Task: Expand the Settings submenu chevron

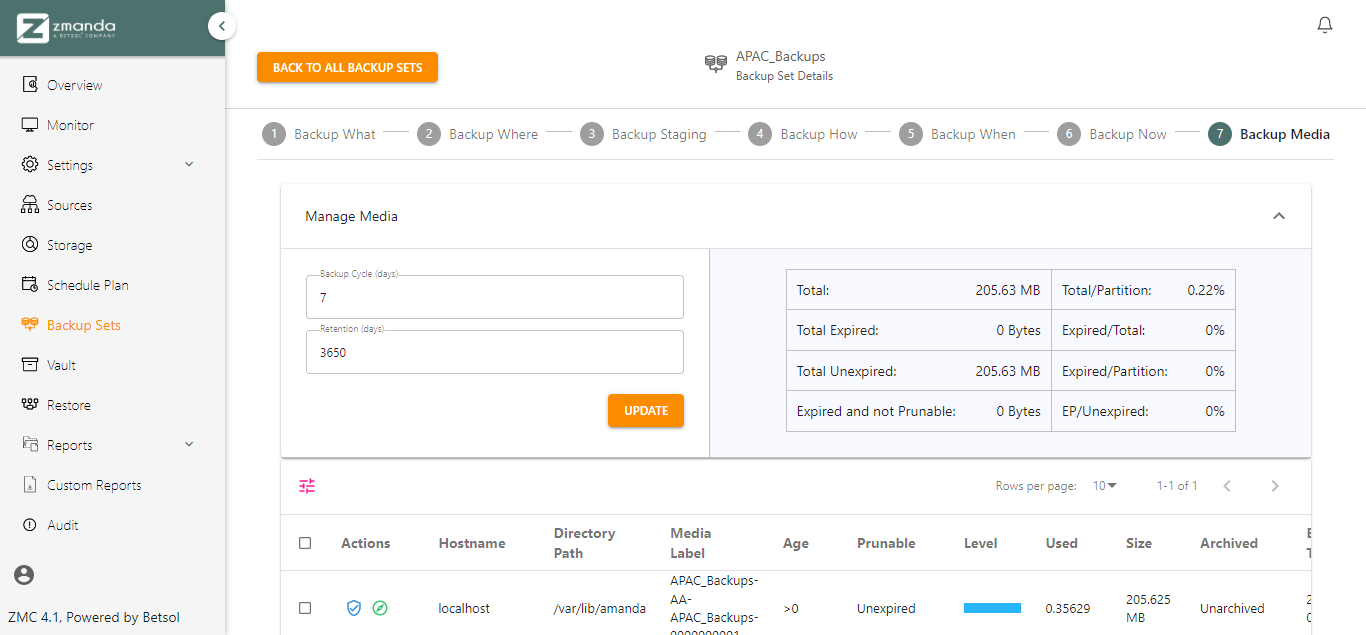Action: (x=189, y=164)
